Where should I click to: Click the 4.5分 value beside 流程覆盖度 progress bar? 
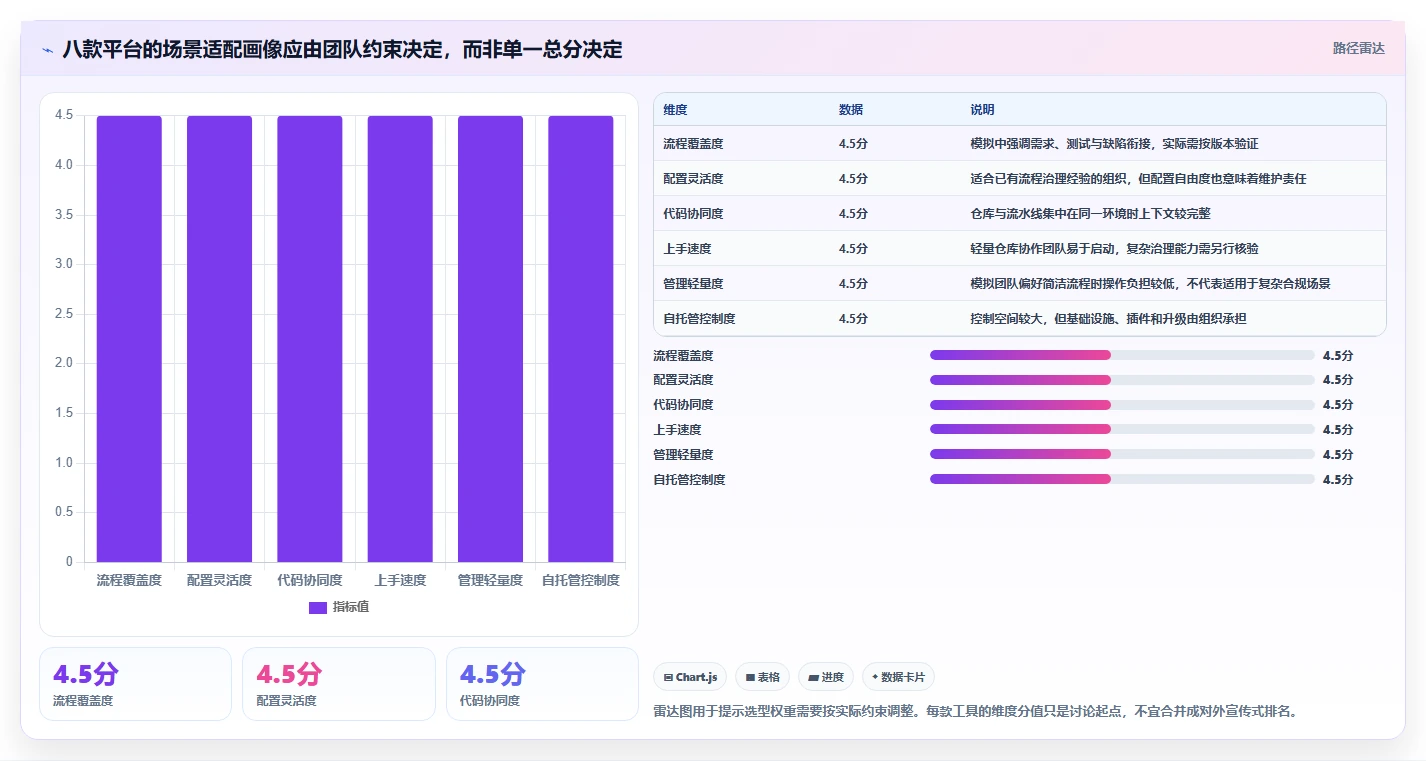[1337, 355]
